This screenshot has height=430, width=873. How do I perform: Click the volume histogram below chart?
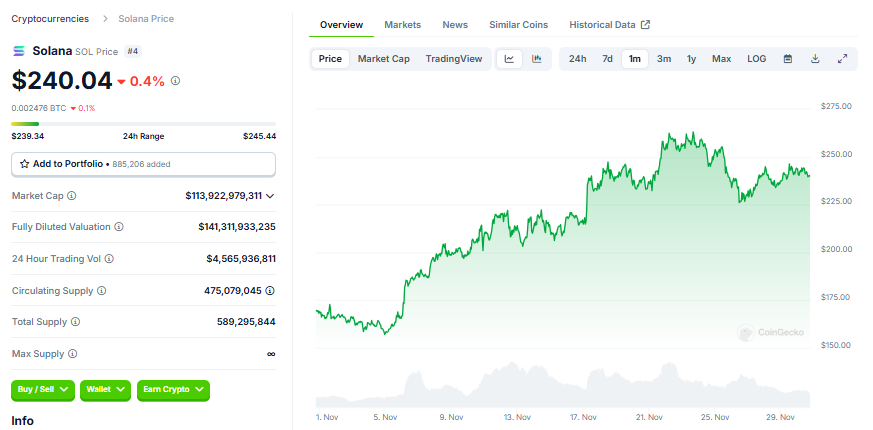562,385
